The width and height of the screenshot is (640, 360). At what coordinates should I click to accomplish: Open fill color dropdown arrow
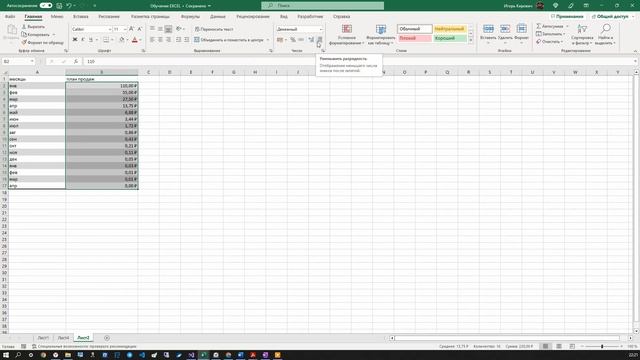click(127, 40)
